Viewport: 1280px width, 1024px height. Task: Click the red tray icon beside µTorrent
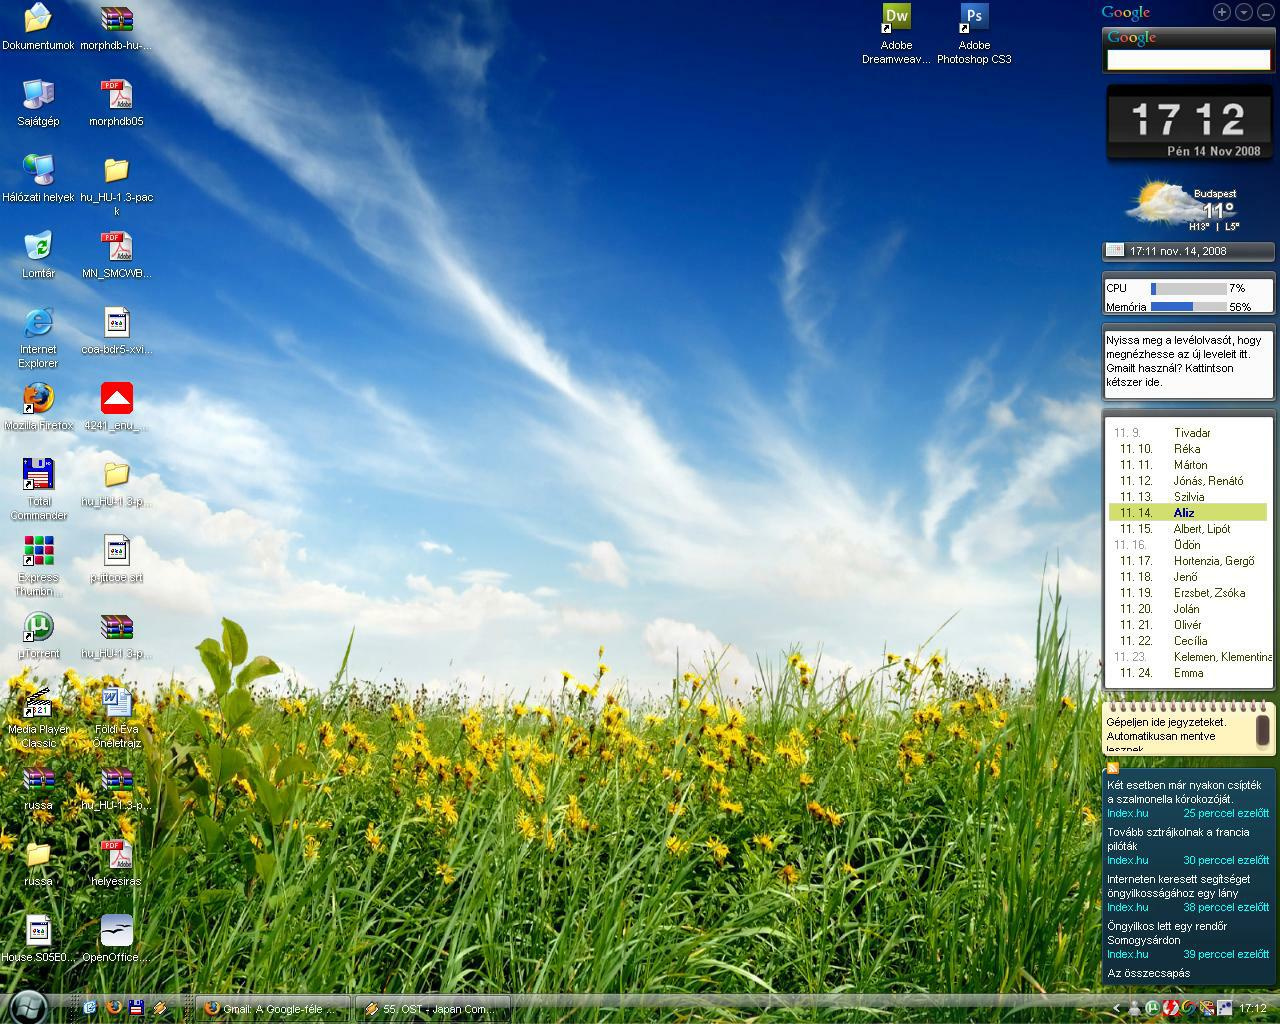(1170, 1008)
